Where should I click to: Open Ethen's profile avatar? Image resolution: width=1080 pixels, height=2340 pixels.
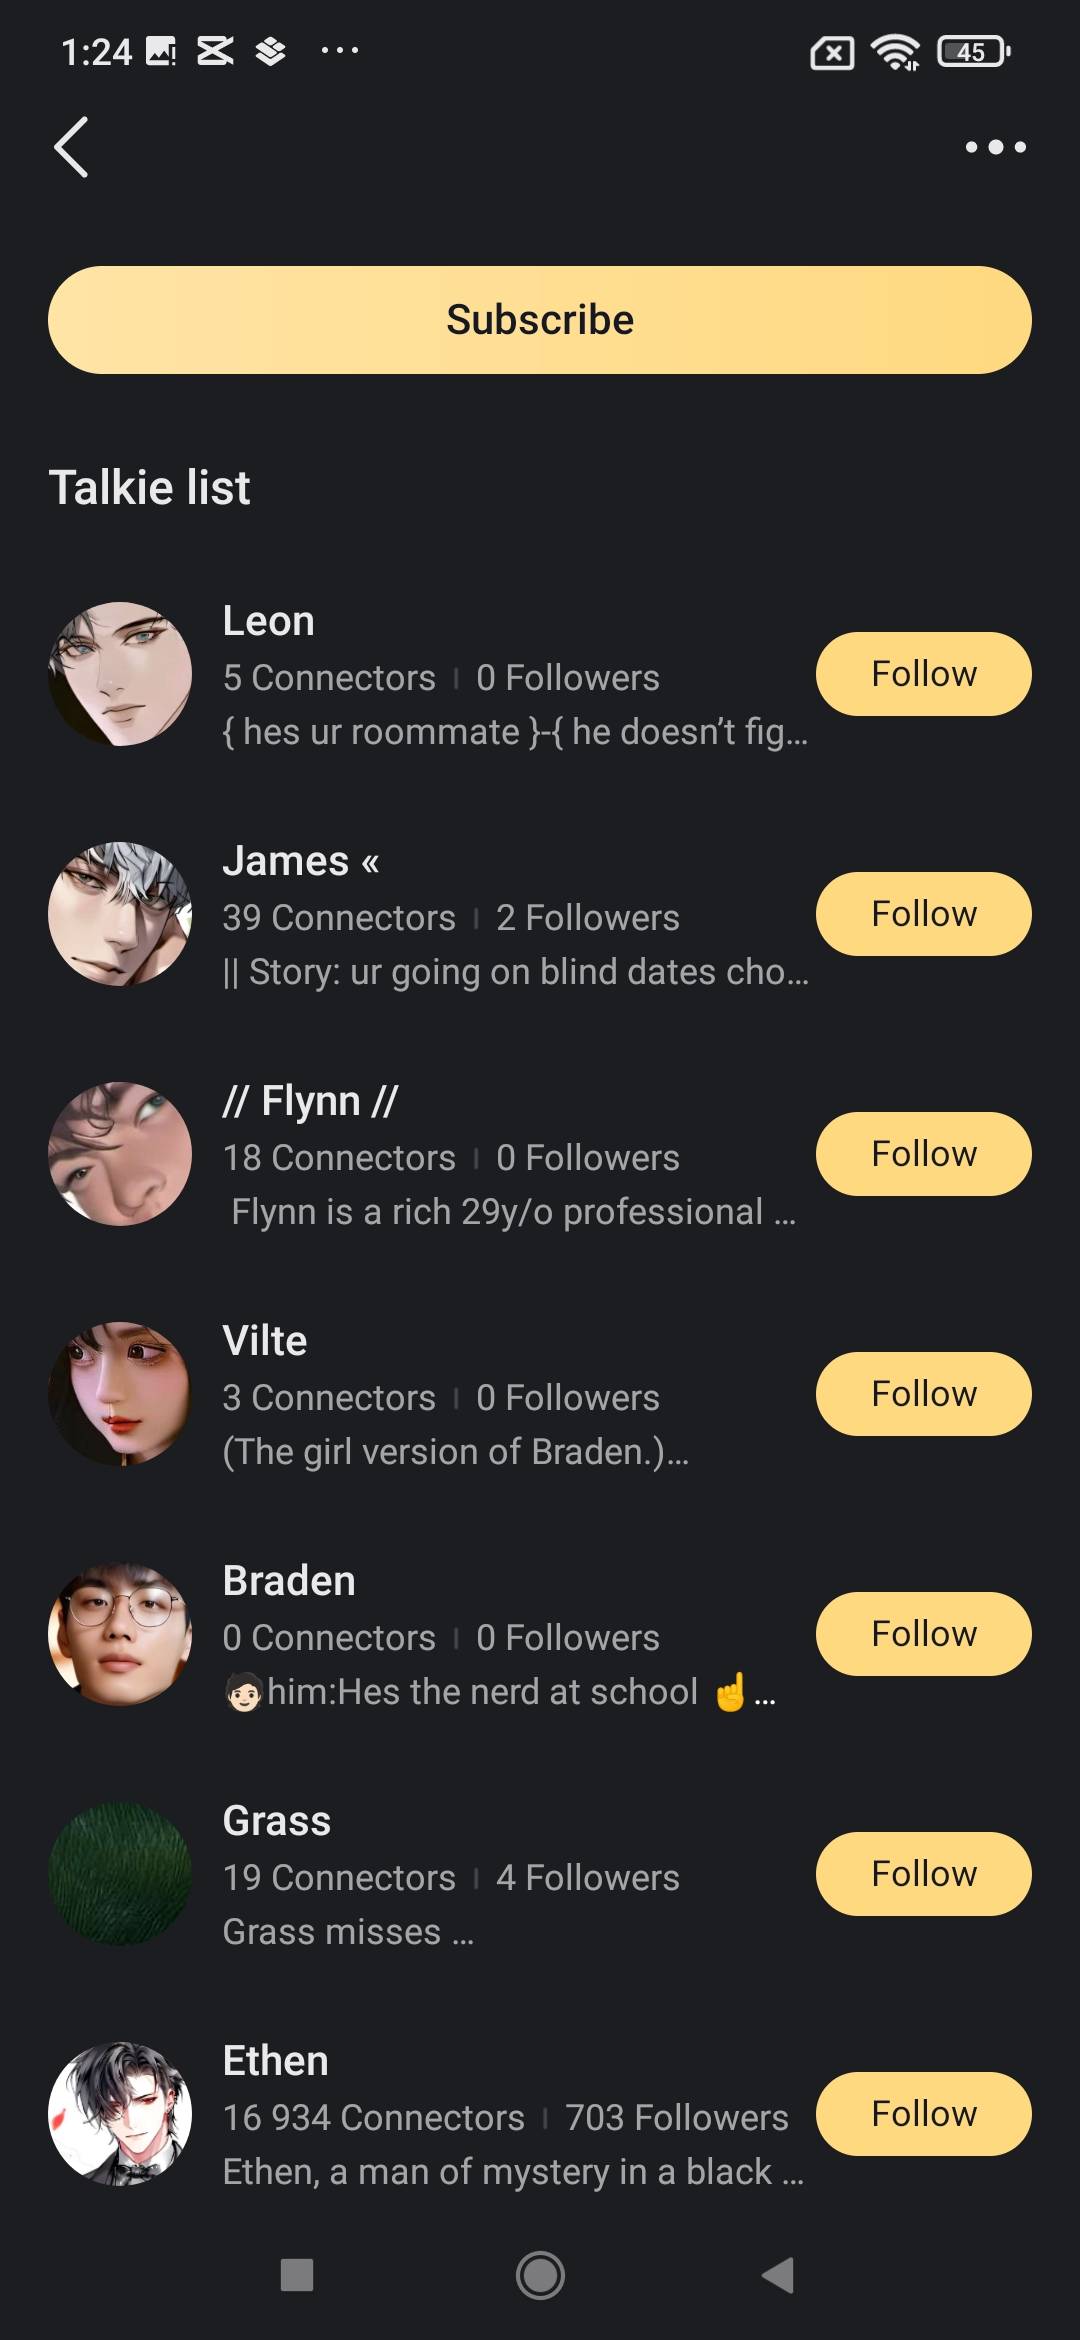point(120,2114)
